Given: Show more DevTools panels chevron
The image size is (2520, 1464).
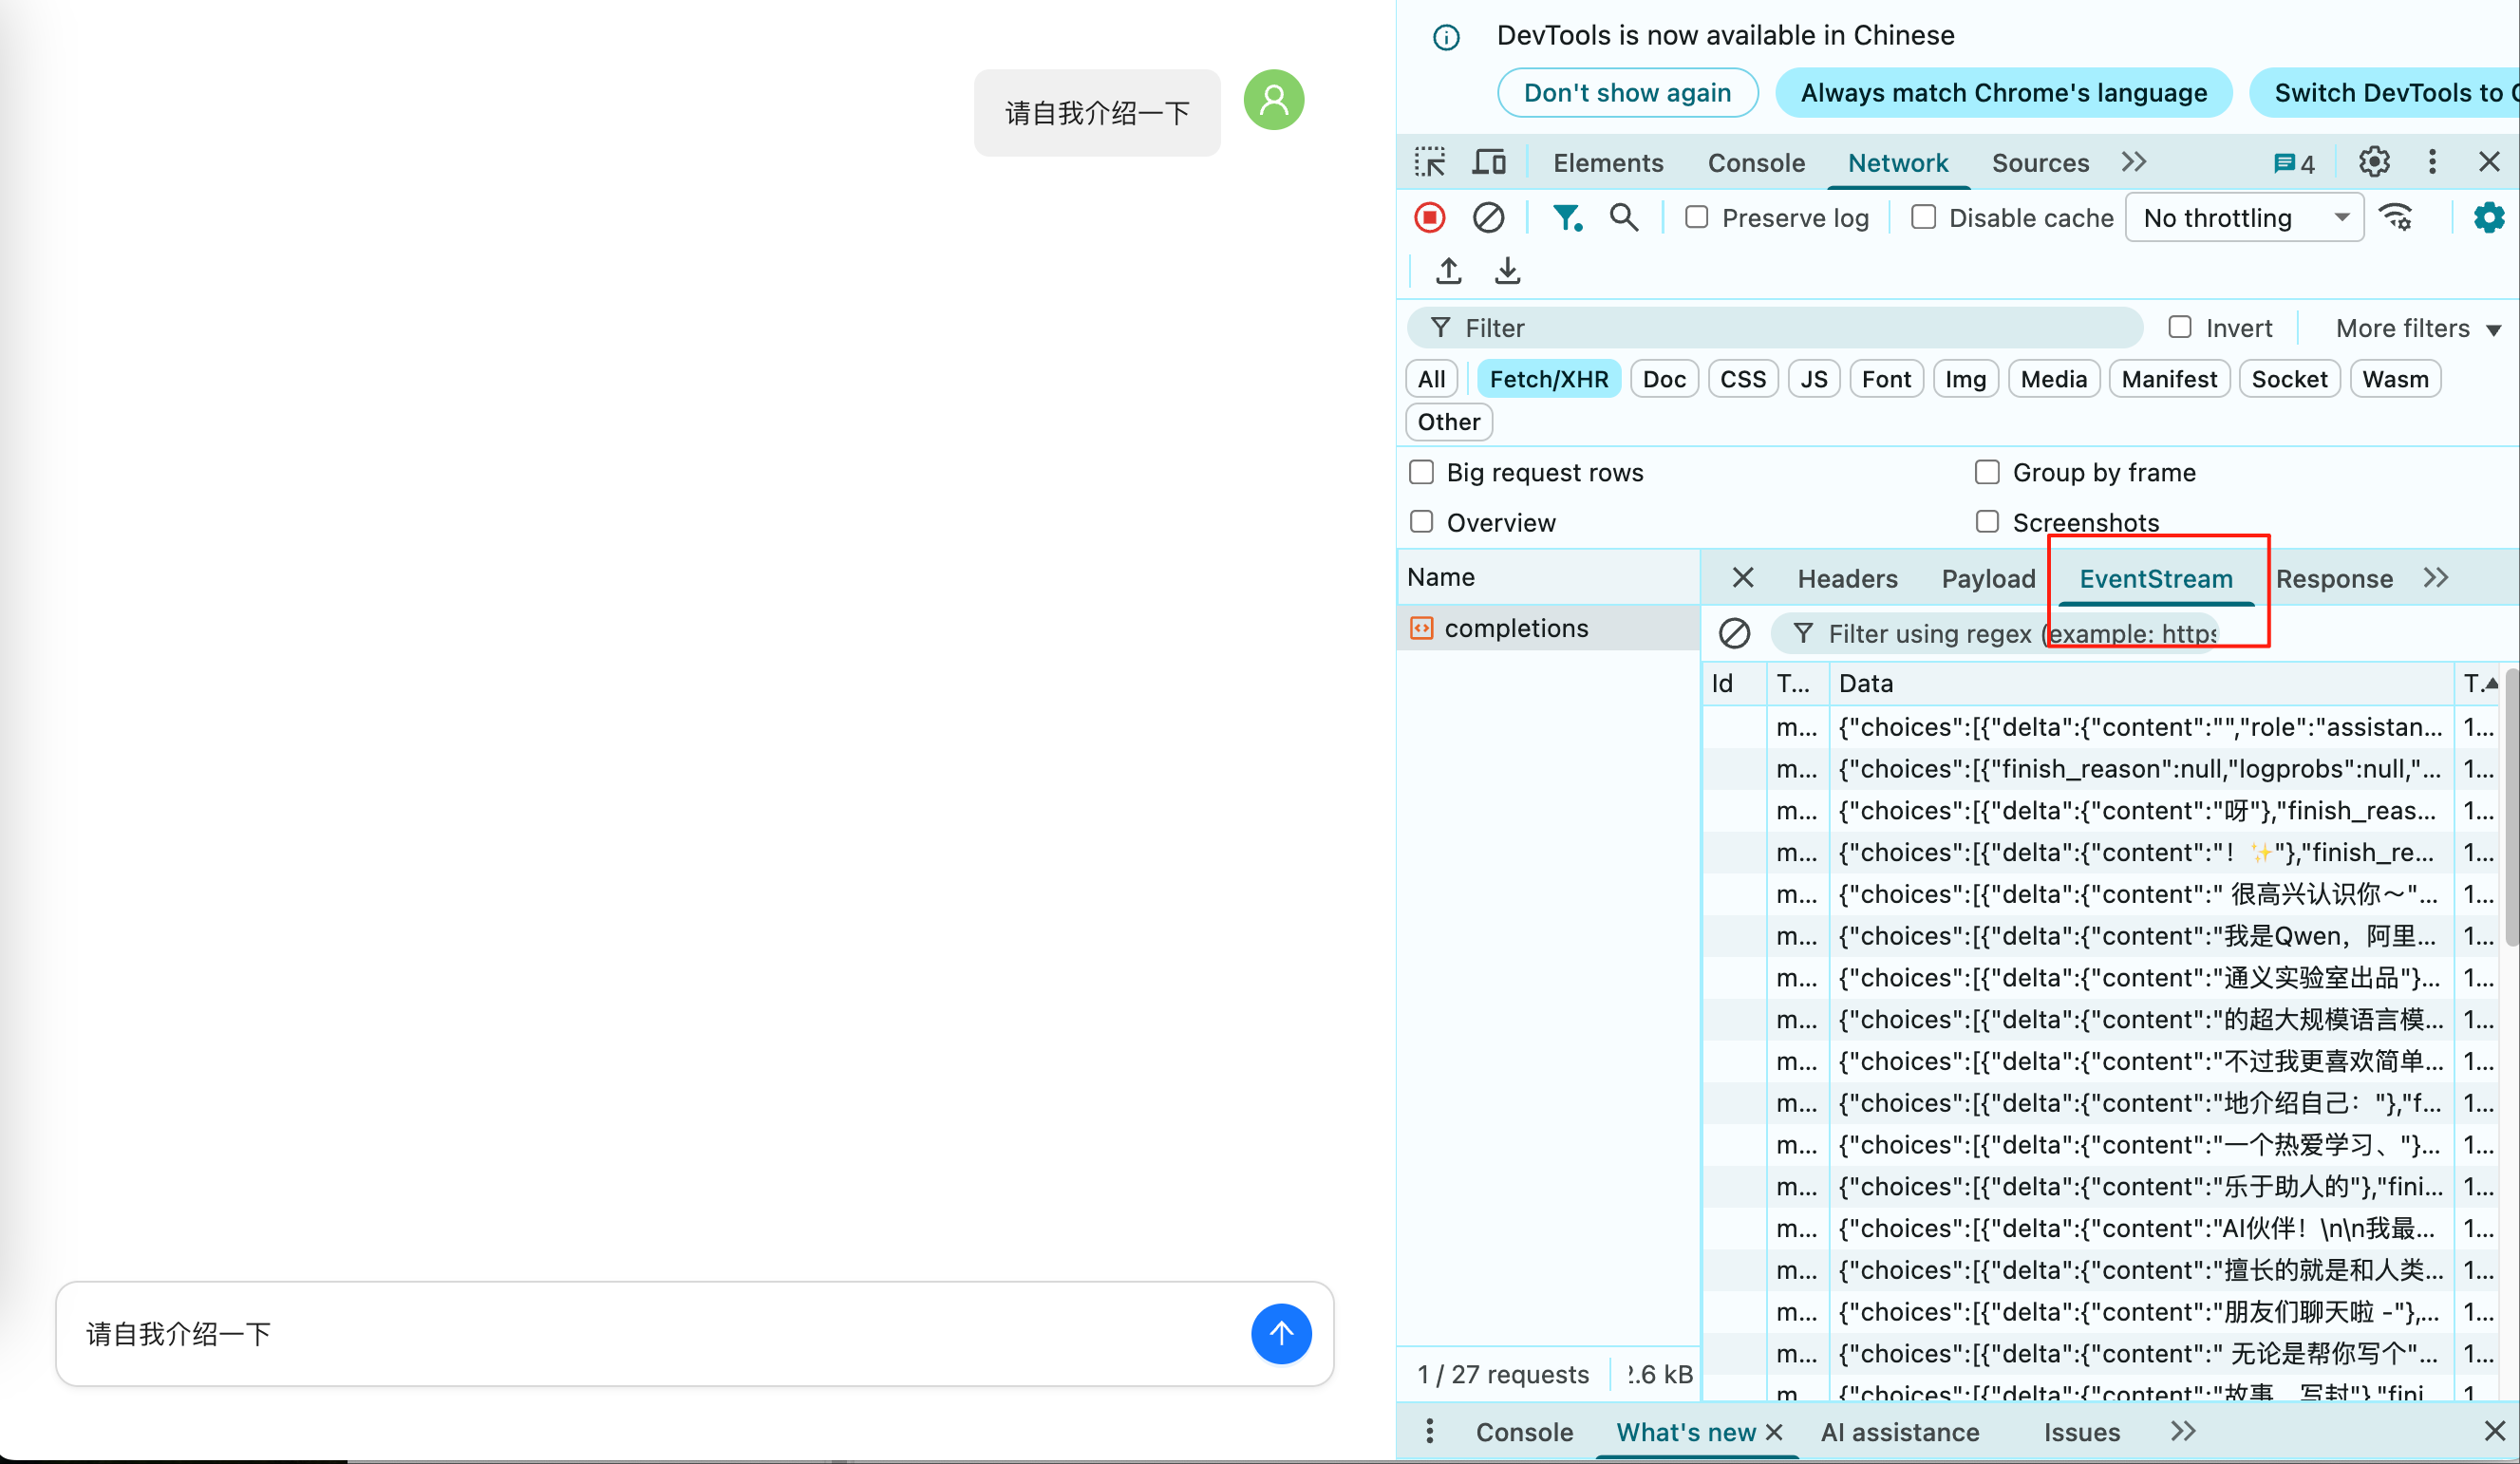Looking at the screenshot, I should tap(2134, 162).
